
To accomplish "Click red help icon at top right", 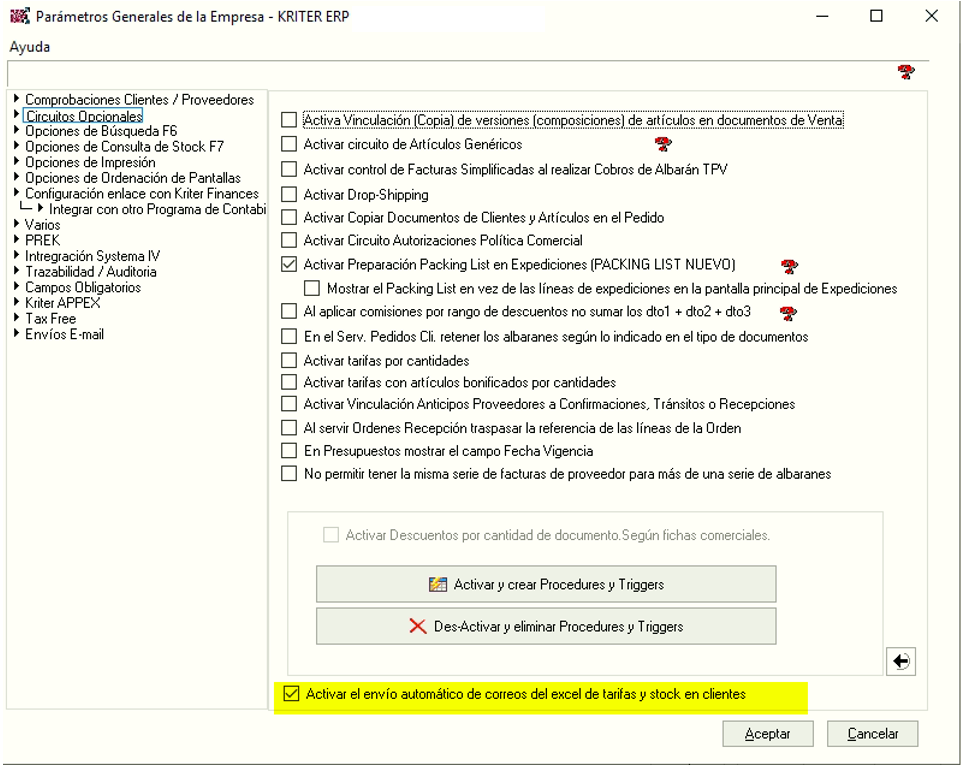I will coord(906,72).
